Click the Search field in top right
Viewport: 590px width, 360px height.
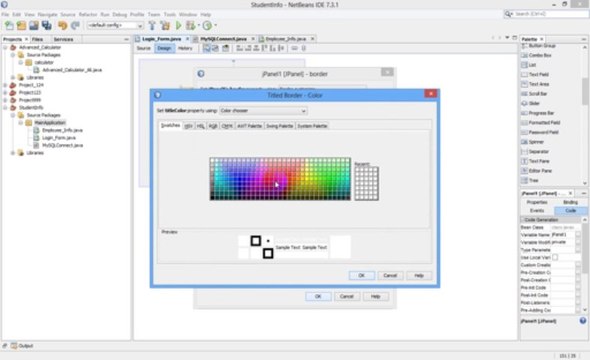pyautogui.click(x=547, y=14)
